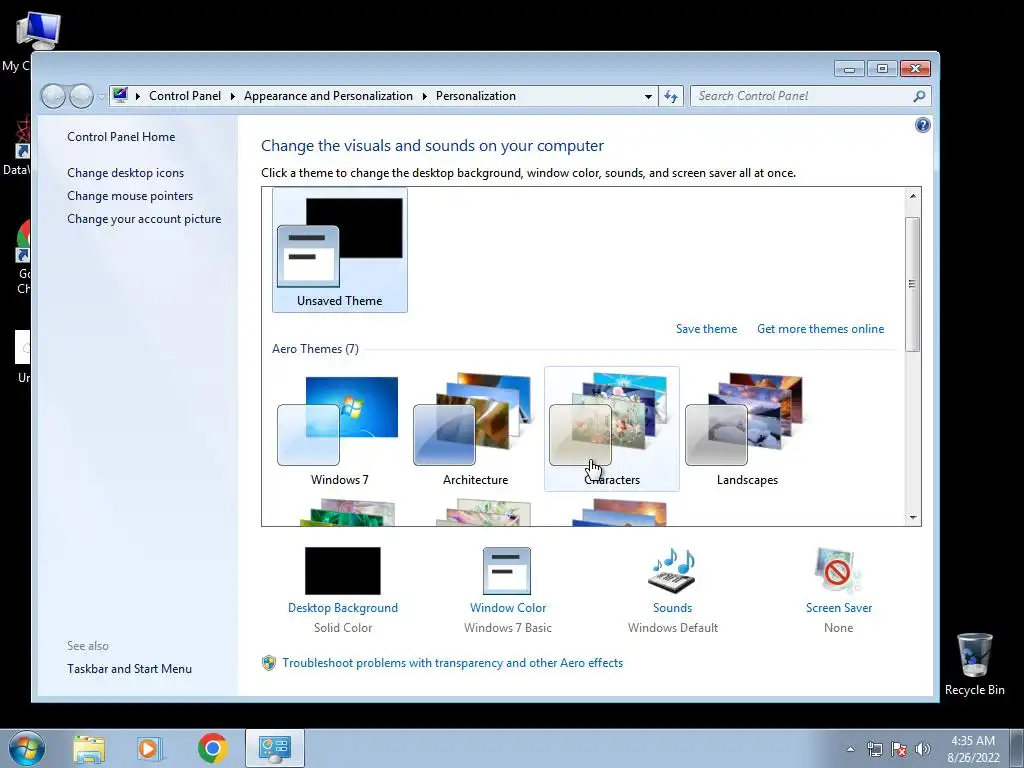Viewport: 1024px width, 768px height.
Task: Click the Back navigation button
Action: click(54, 97)
